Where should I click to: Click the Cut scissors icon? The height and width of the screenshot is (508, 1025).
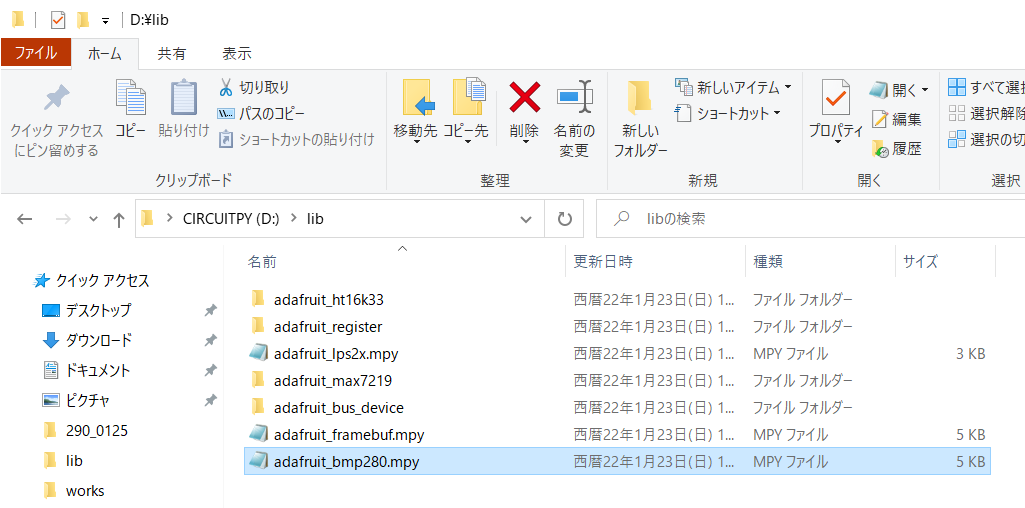[226, 87]
